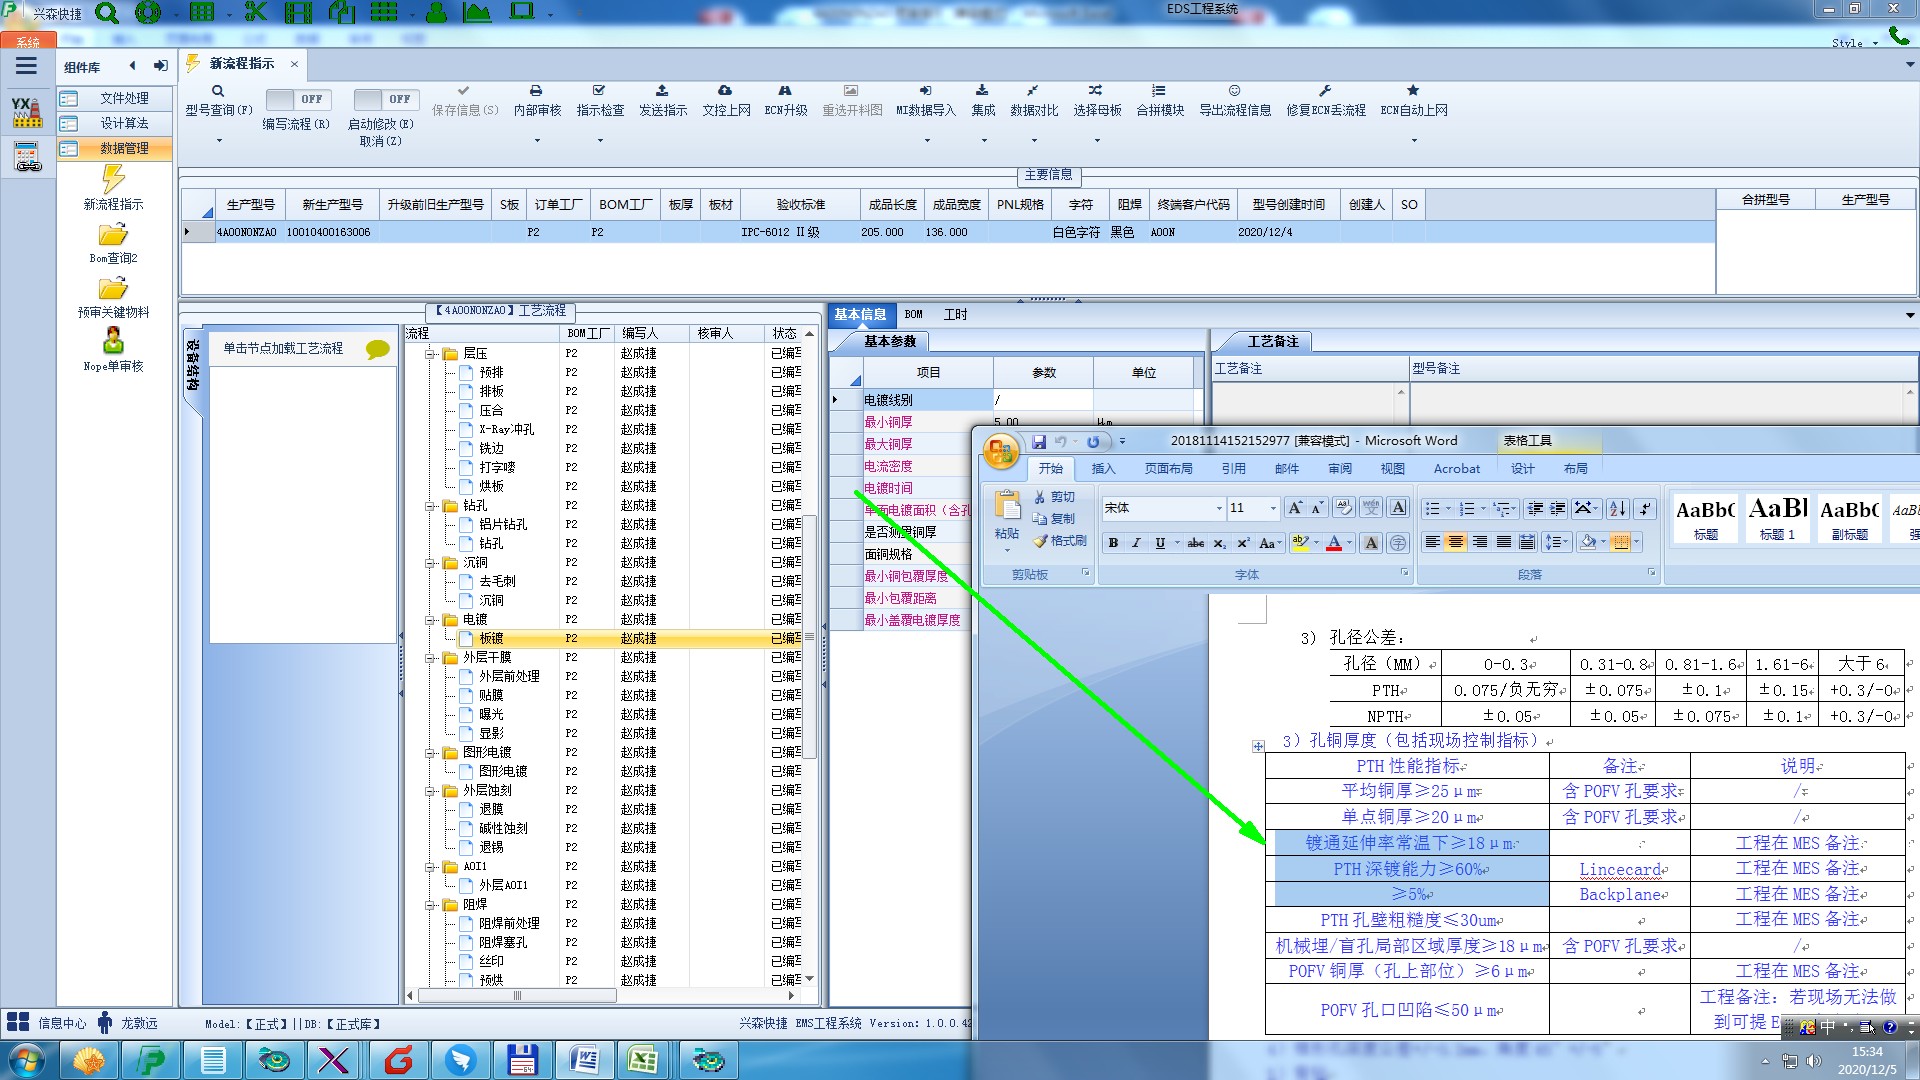Click the 修复ECN丢流程 wrench icon

1325,91
